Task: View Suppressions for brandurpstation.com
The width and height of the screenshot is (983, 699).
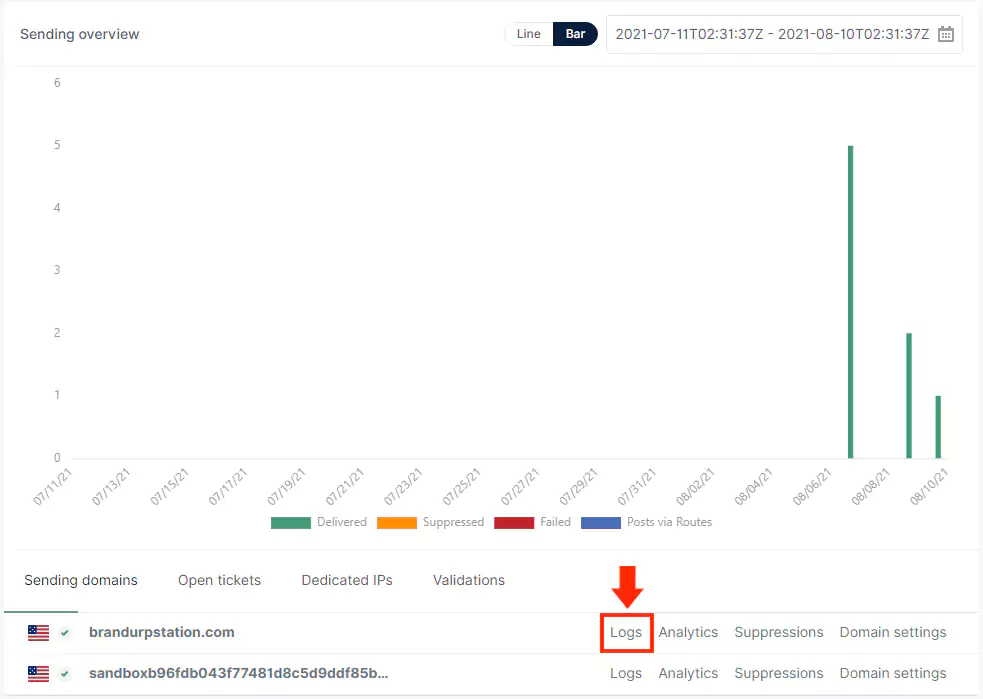Action: coord(779,633)
